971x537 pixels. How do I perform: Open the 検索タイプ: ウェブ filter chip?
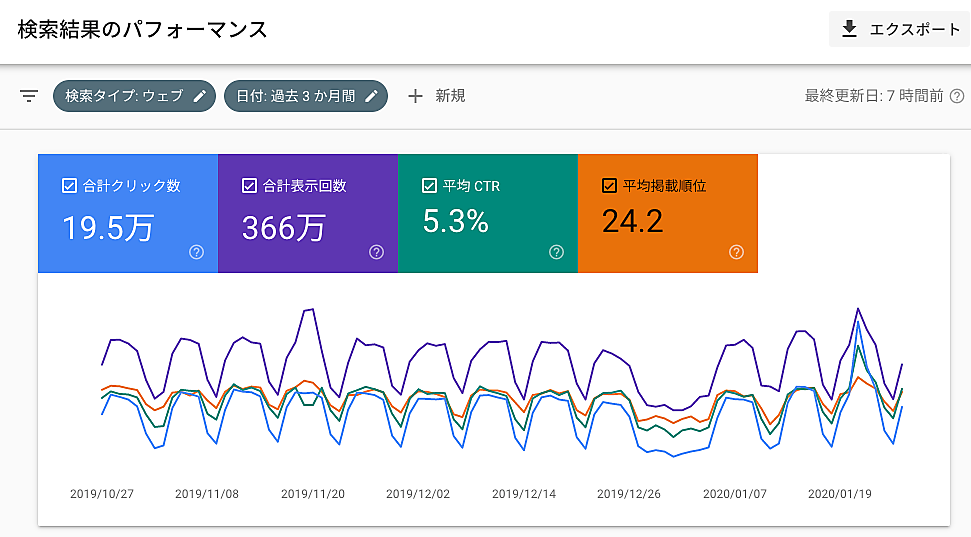tap(124, 96)
